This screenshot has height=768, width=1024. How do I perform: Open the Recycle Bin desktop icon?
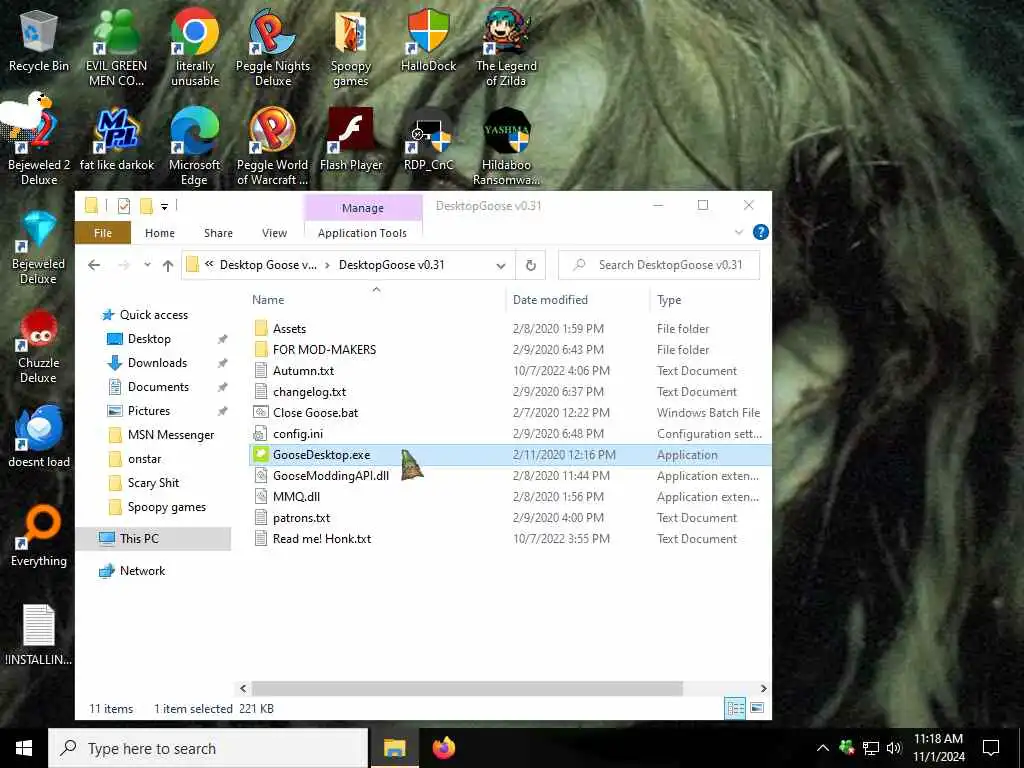(39, 40)
